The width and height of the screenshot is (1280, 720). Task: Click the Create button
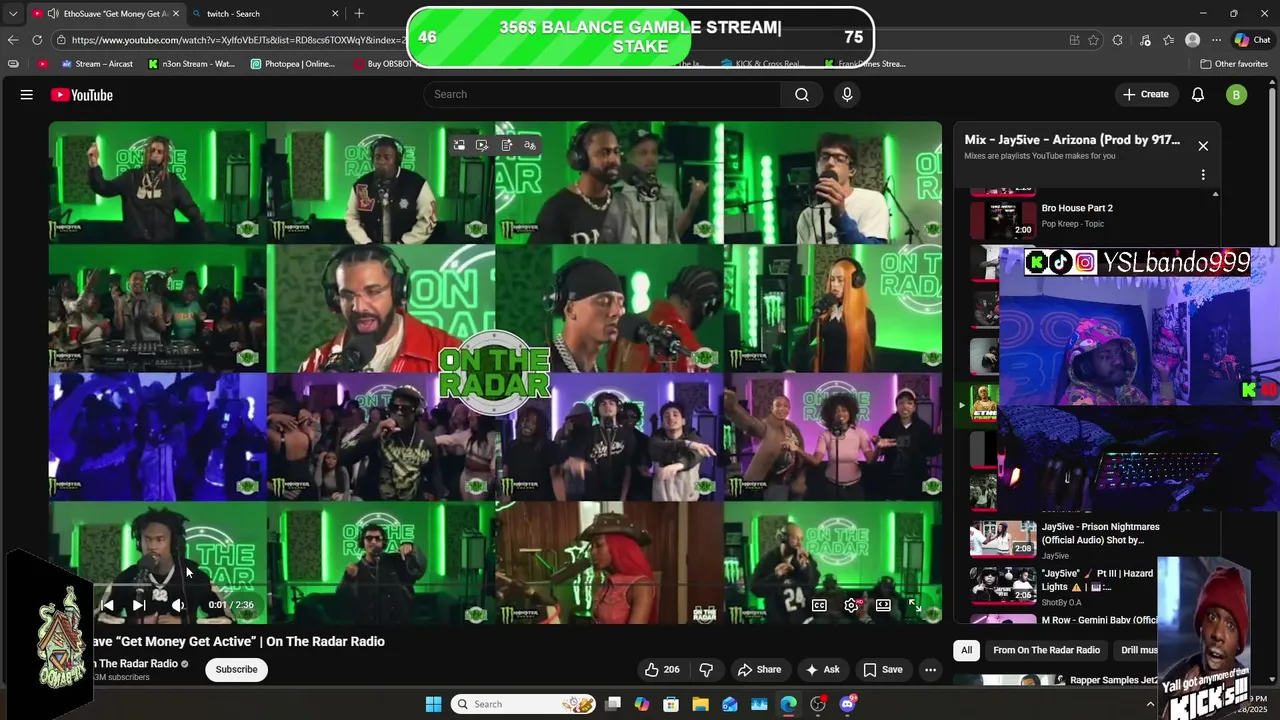click(x=1146, y=94)
